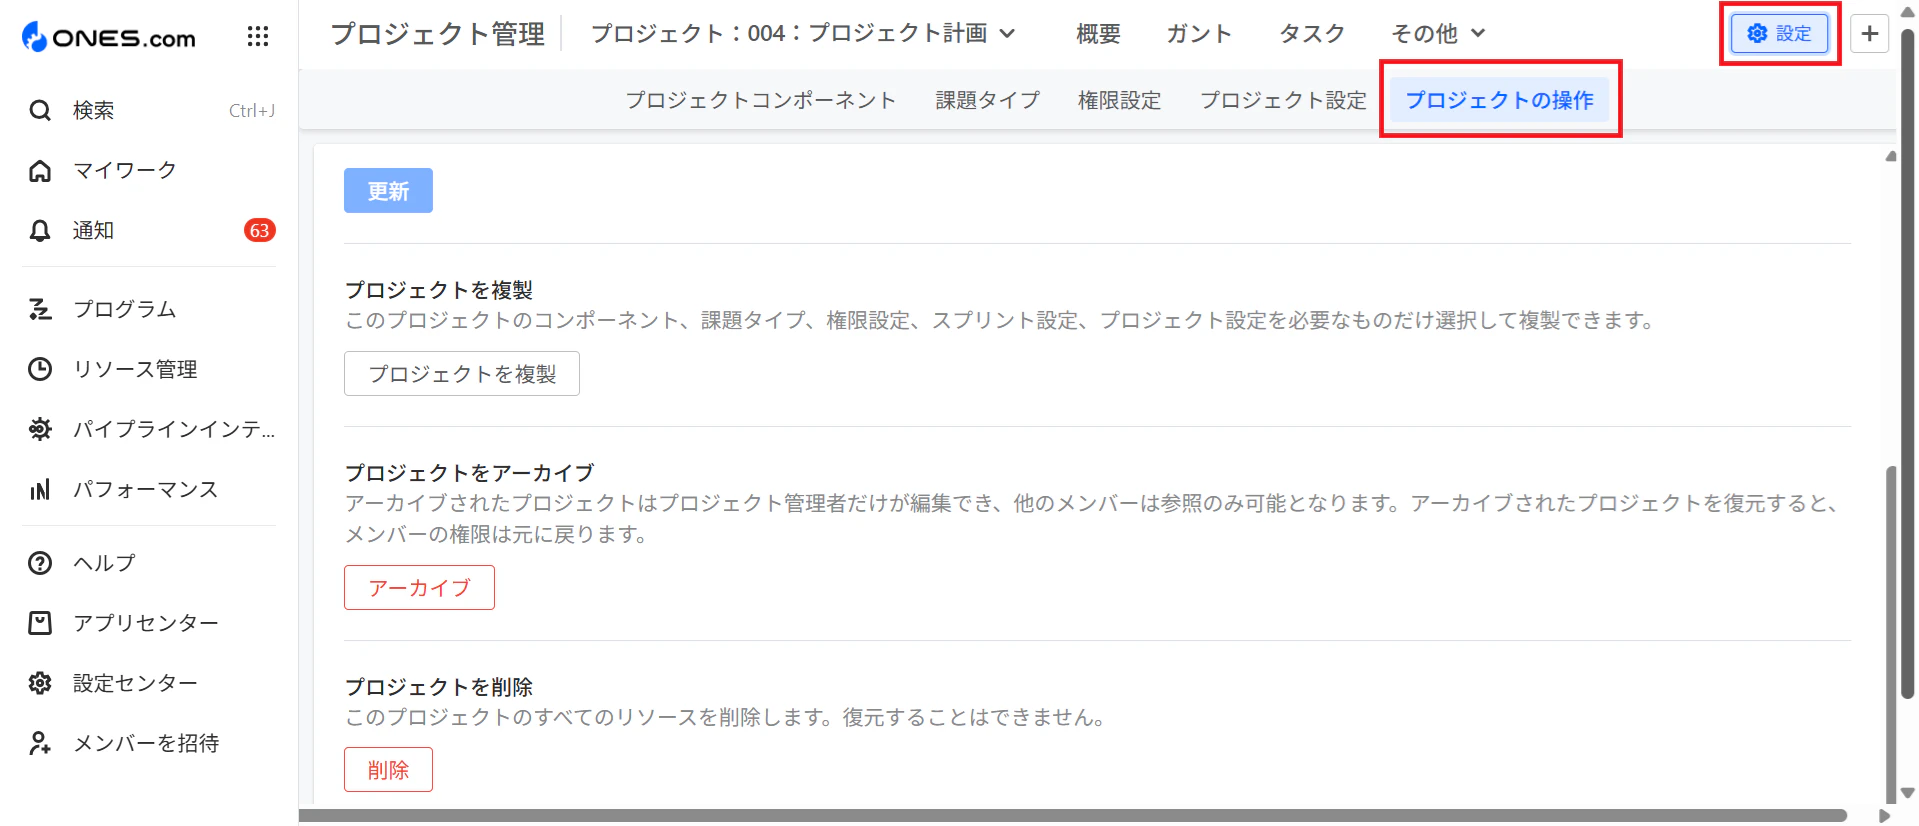Viewport: 1919px width, 826px height.
Task: Click the プロジェクトを削除 heading
Action: point(439,687)
